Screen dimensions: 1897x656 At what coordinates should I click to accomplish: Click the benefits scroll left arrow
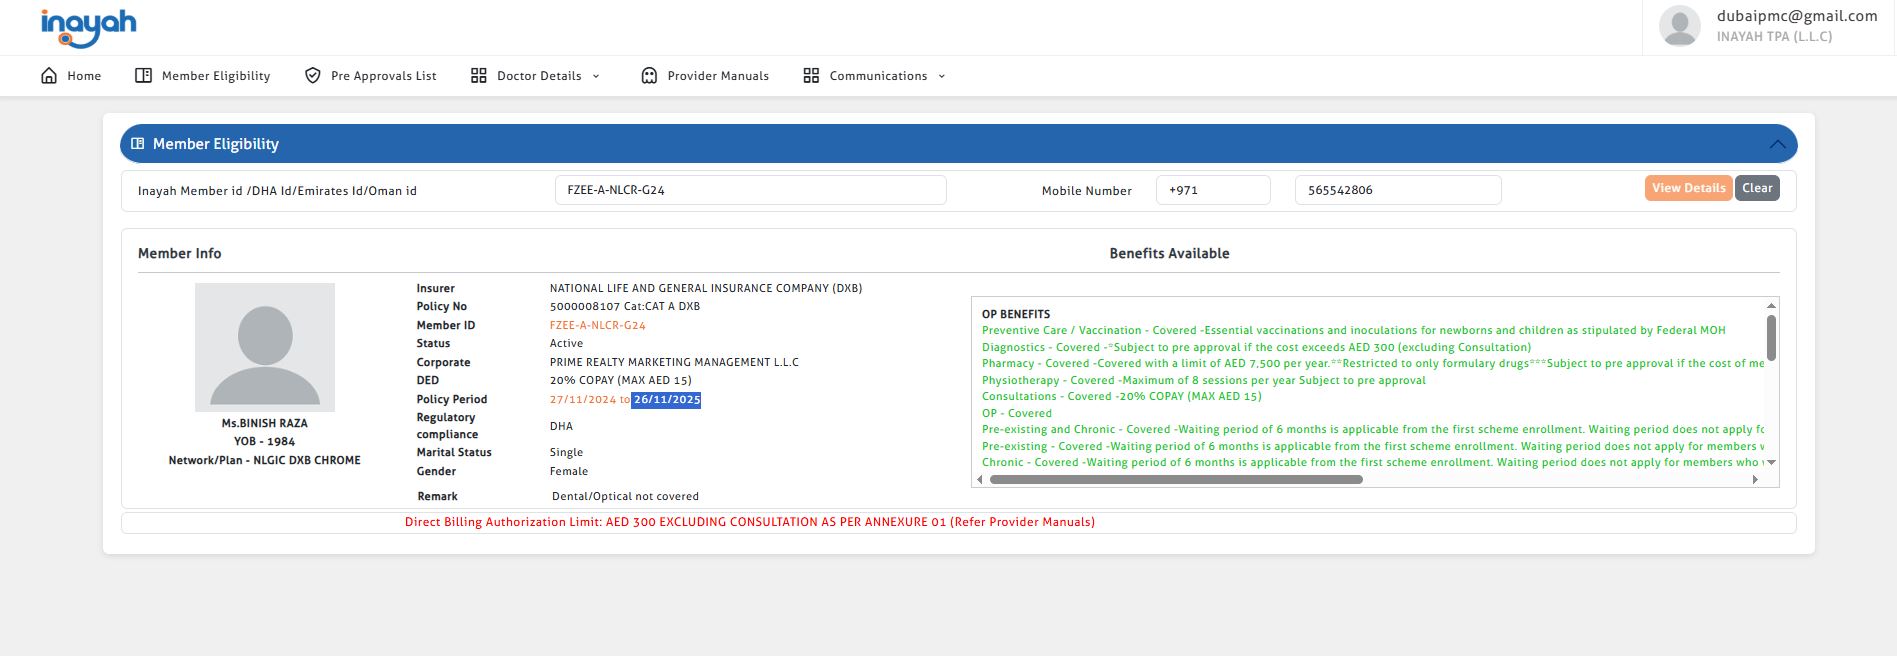point(980,480)
